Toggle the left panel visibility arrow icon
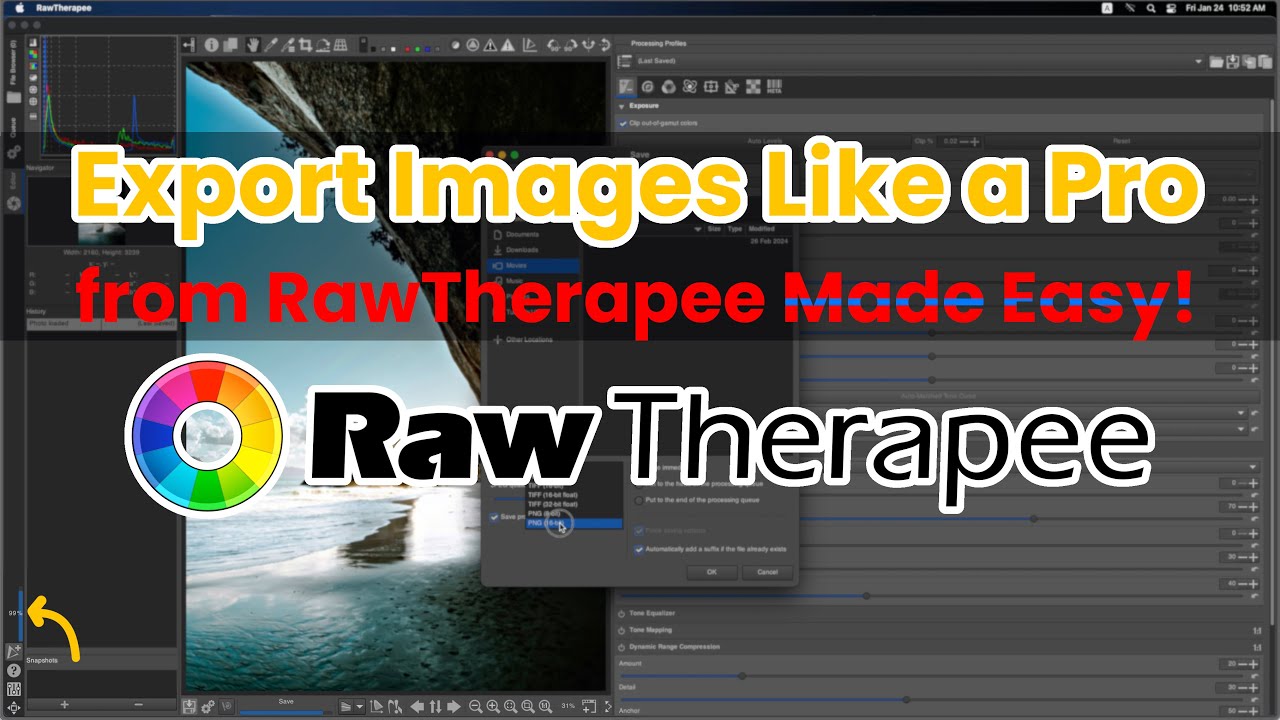 point(189,44)
